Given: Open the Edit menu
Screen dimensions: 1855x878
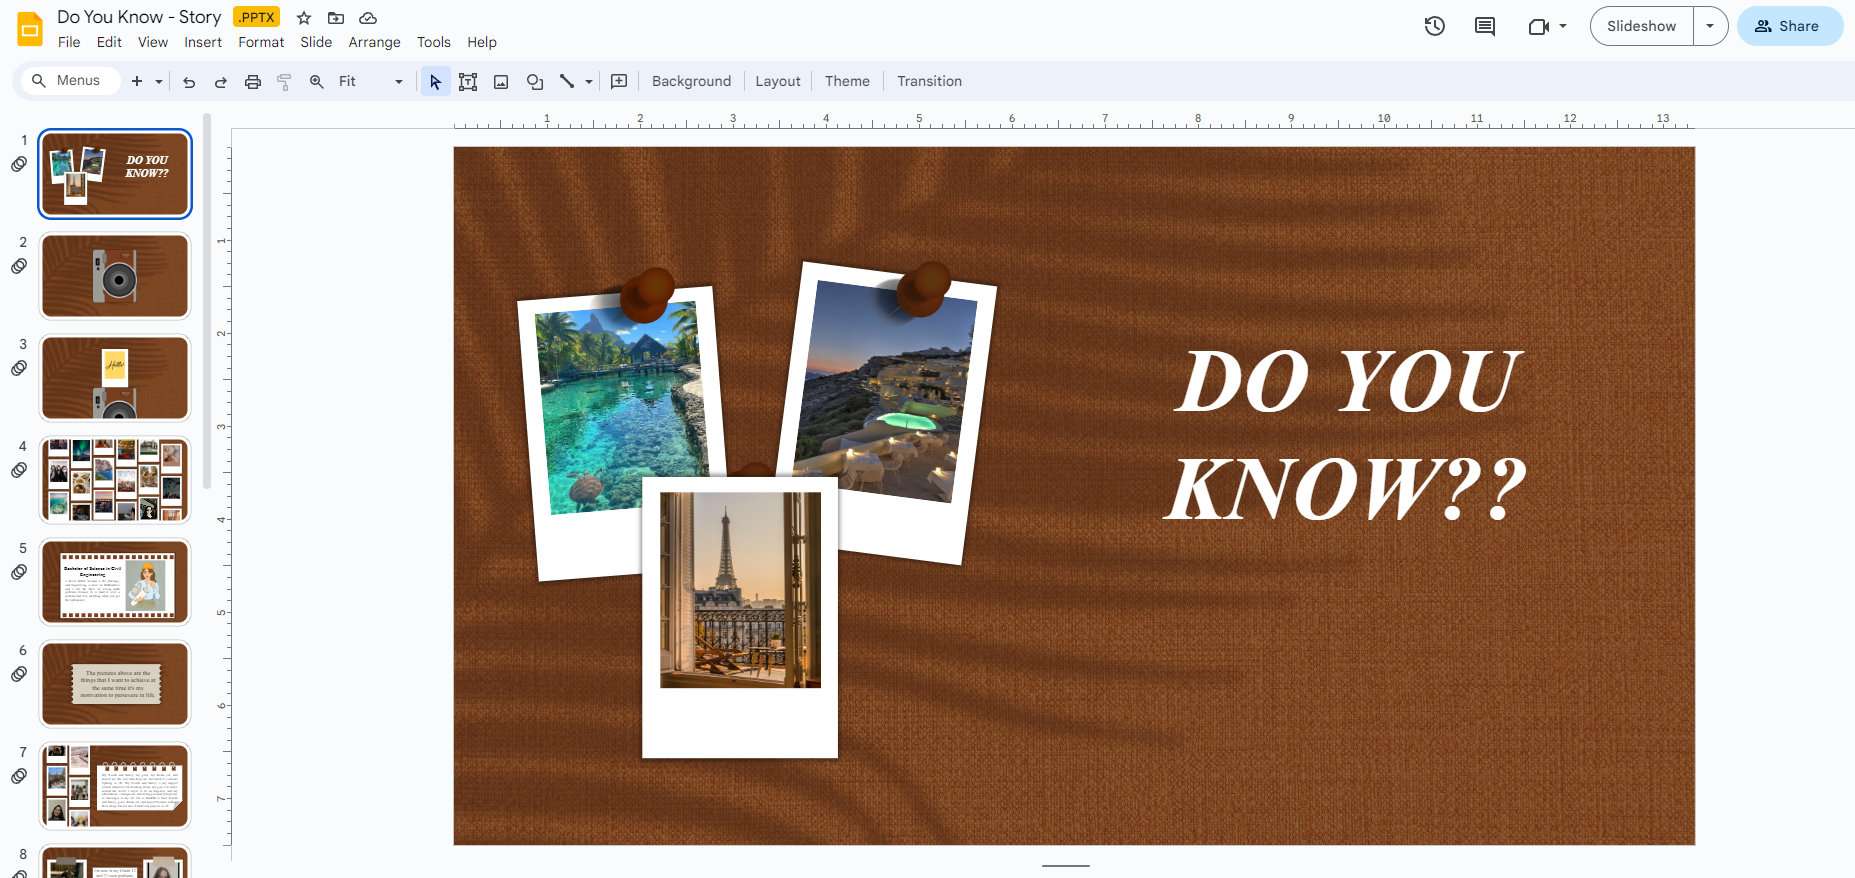Looking at the screenshot, I should click(x=109, y=42).
